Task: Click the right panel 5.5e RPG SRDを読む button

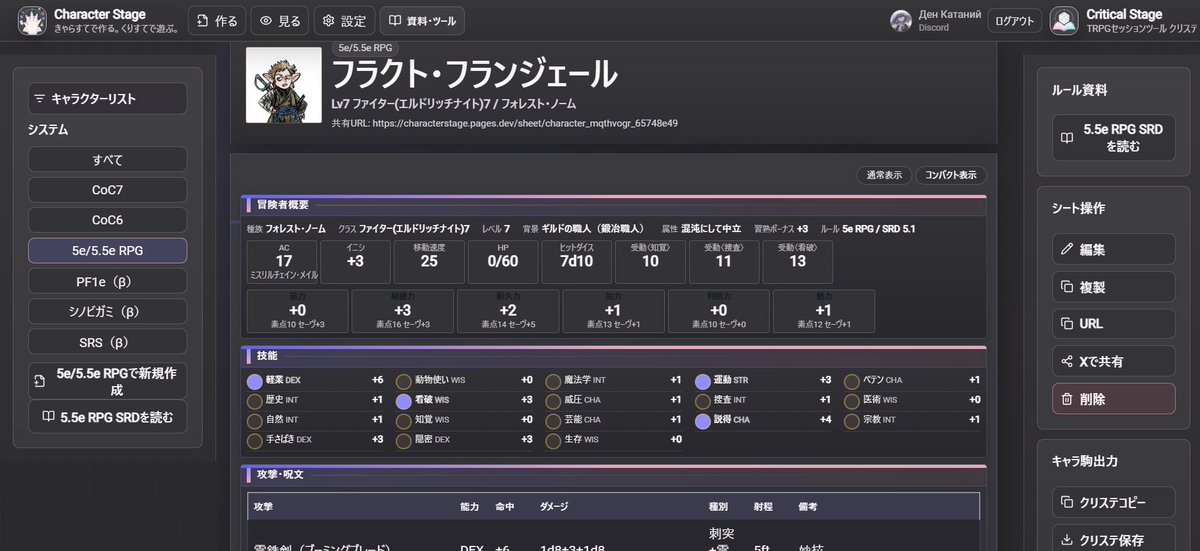Action: coord(1112,138)
